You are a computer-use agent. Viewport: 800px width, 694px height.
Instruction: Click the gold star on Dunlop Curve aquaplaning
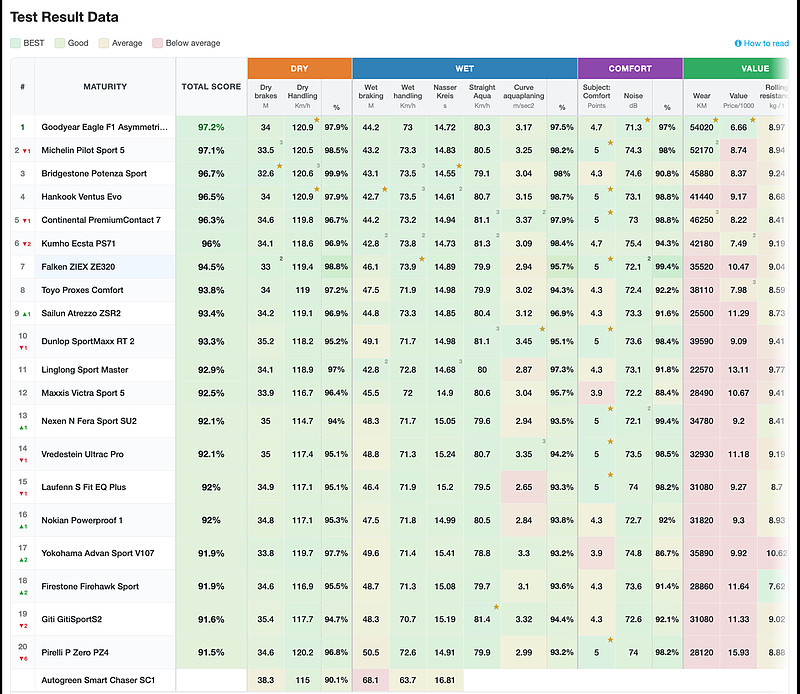point(542,329)
